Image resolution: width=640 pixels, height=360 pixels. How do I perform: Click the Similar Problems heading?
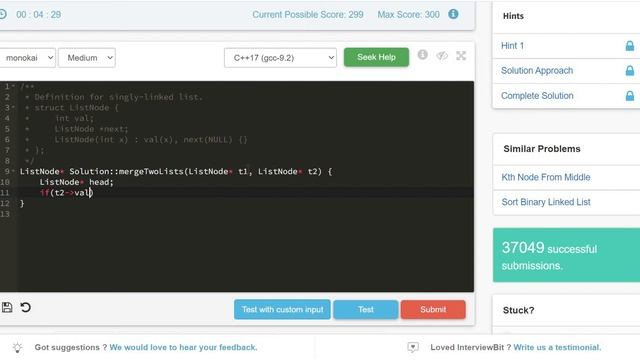click(542, 149)
